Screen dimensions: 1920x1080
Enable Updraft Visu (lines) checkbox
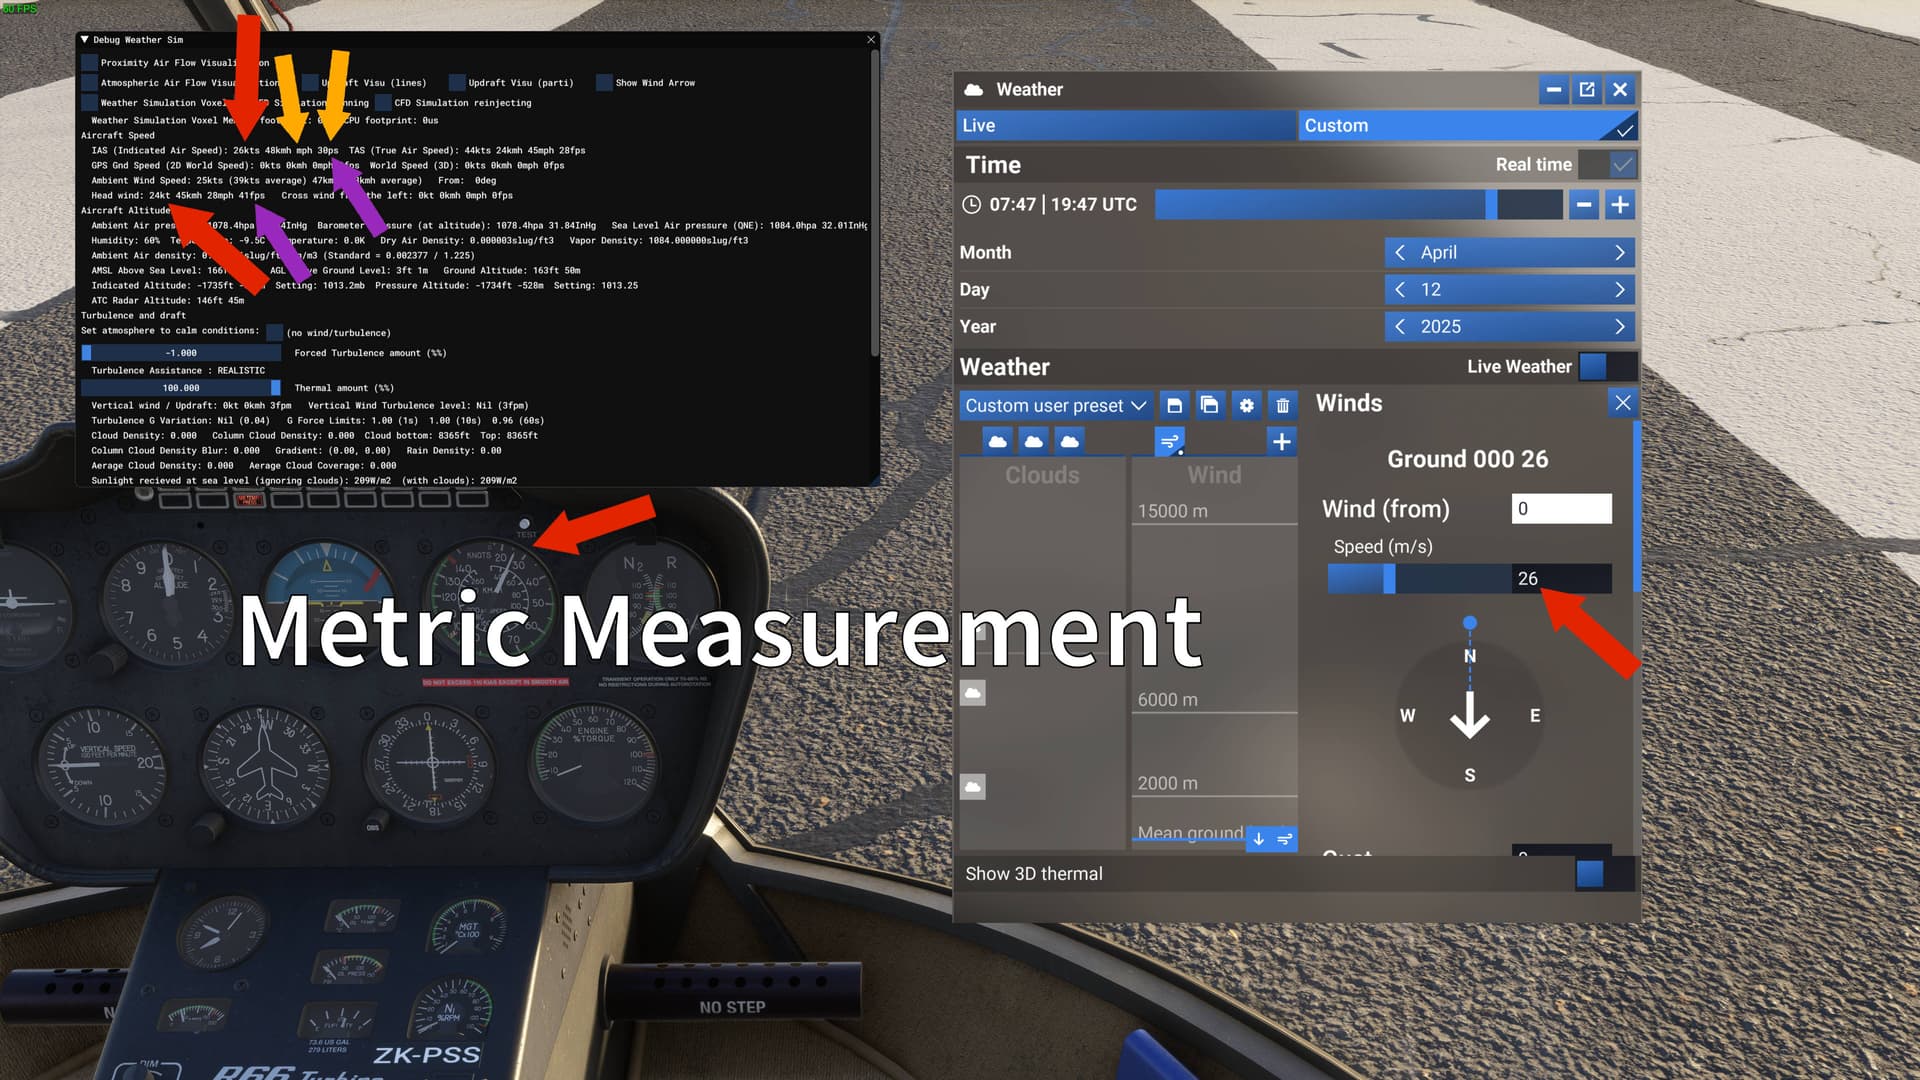pyautogui.click(x=310, y=83)
